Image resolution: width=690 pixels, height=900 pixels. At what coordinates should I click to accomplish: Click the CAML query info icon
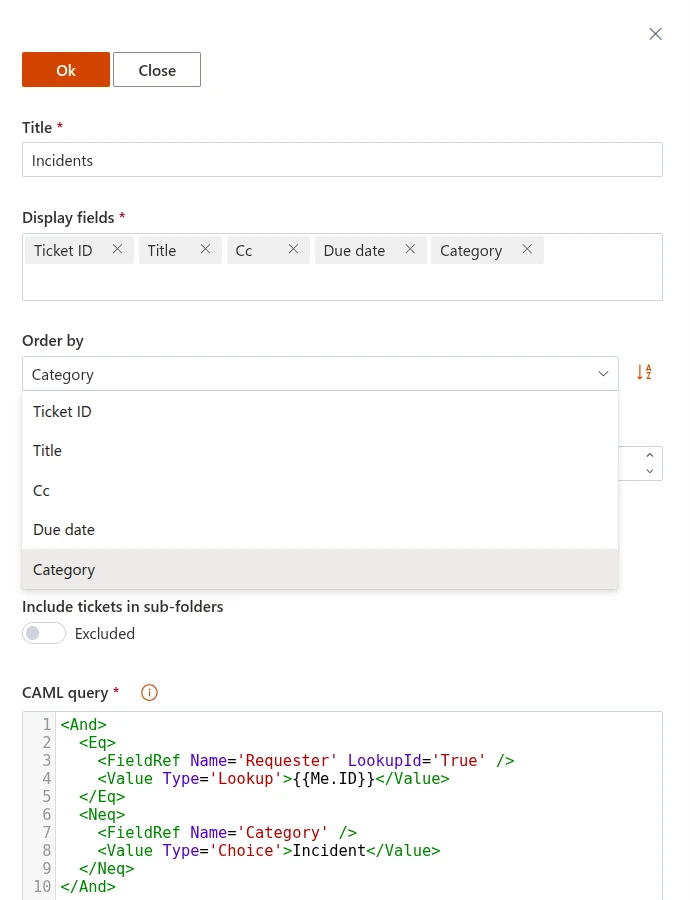(149, 692)
